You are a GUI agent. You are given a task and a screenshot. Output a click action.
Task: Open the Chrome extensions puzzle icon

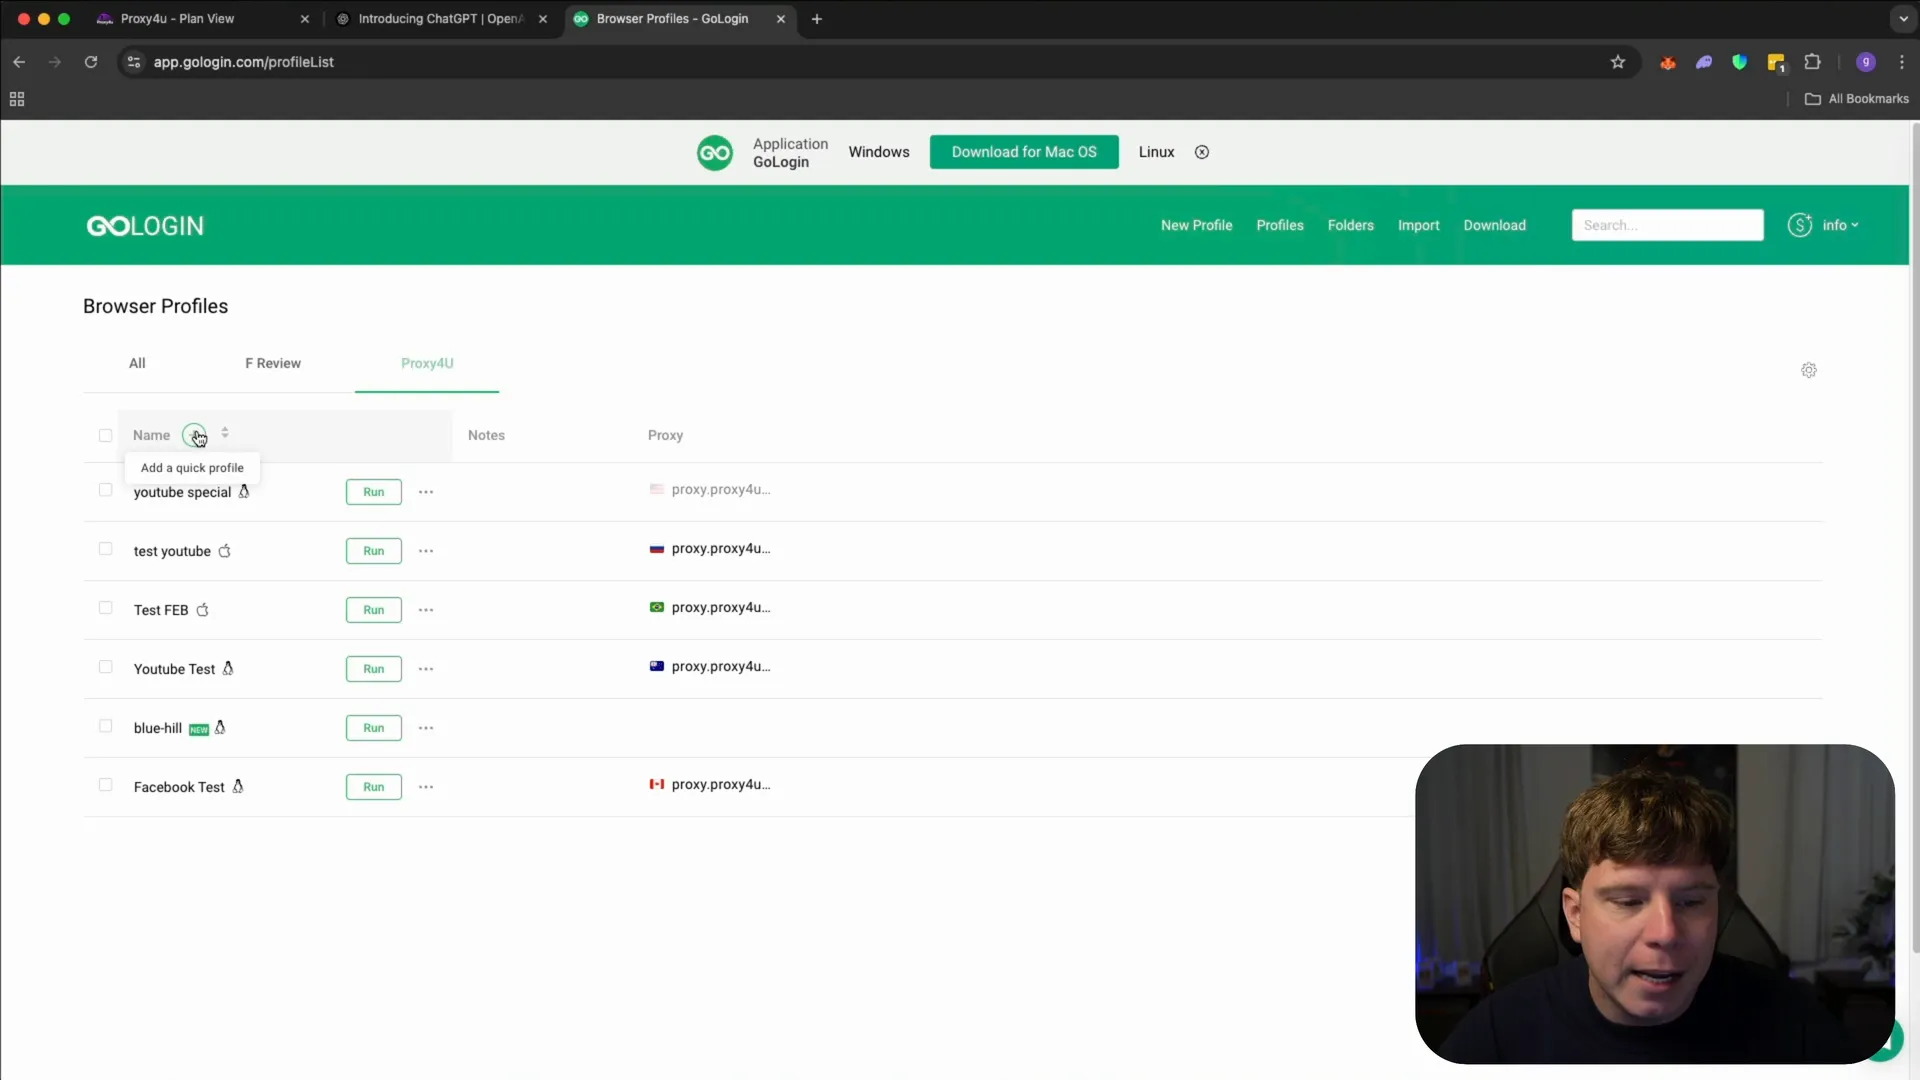pos(1811,62)
